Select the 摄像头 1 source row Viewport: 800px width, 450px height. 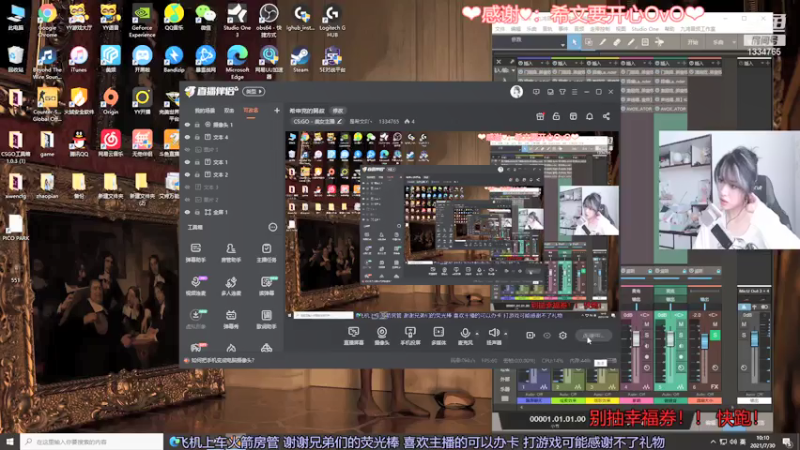(x=231, y=124)
